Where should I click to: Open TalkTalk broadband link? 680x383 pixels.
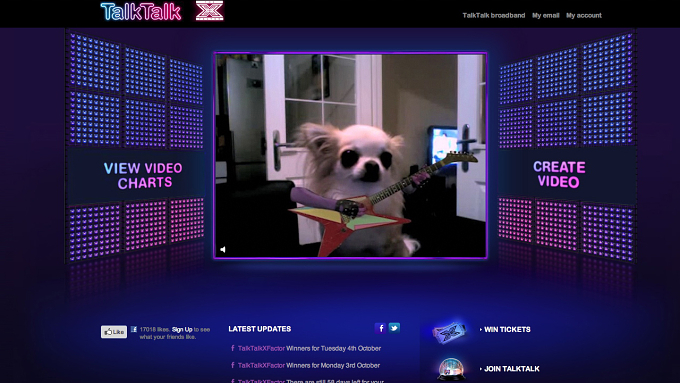[x=494, y=15]
